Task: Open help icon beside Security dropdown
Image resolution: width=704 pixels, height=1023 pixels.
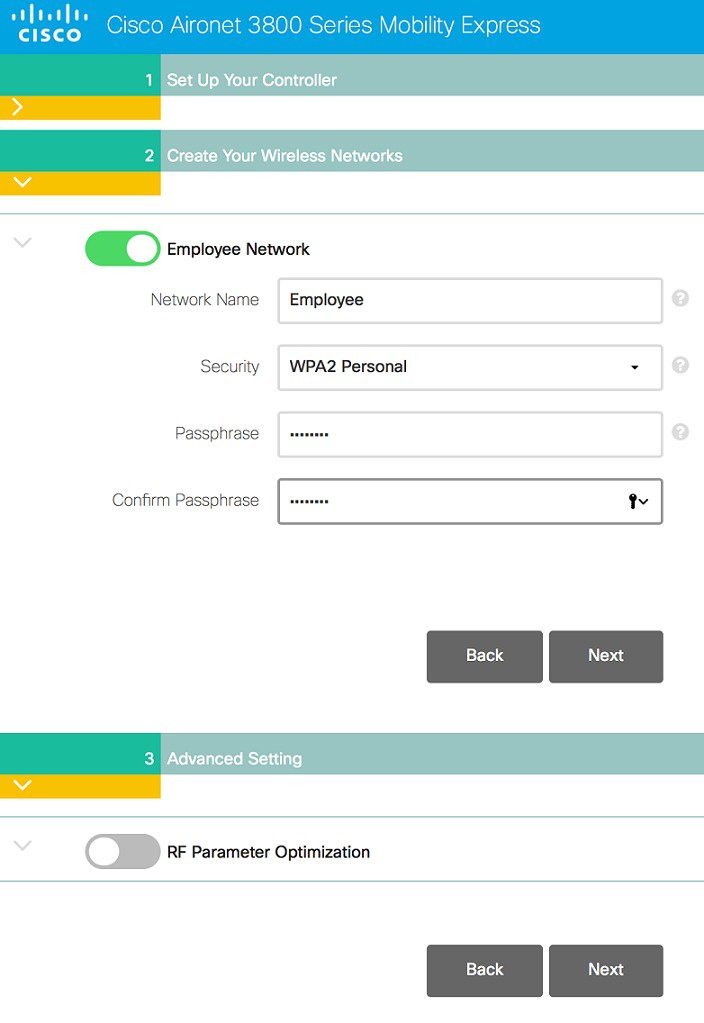Action: (681, 365)
